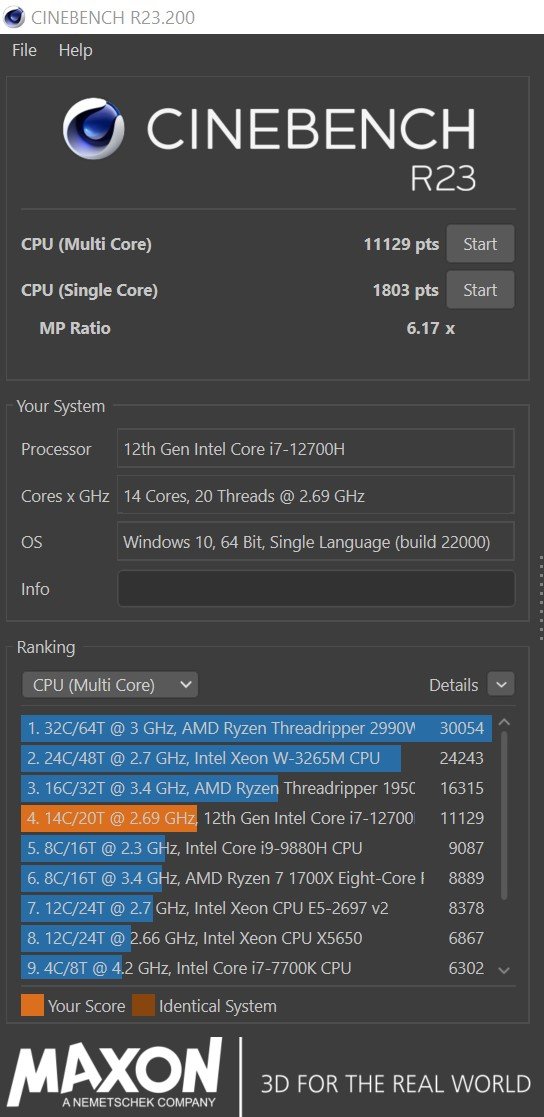Click the orange Your Score legend swatch

point(32,1005)
